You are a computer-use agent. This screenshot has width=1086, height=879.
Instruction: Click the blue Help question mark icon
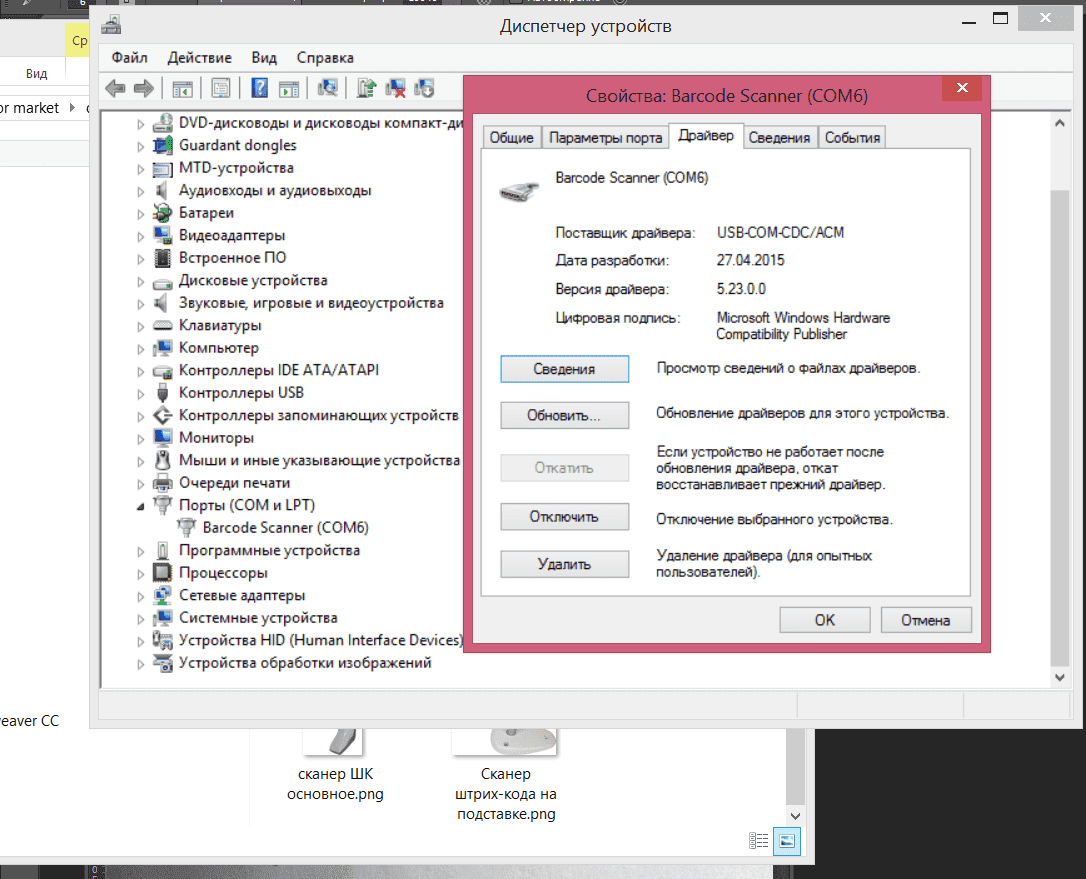coord(259,88)
